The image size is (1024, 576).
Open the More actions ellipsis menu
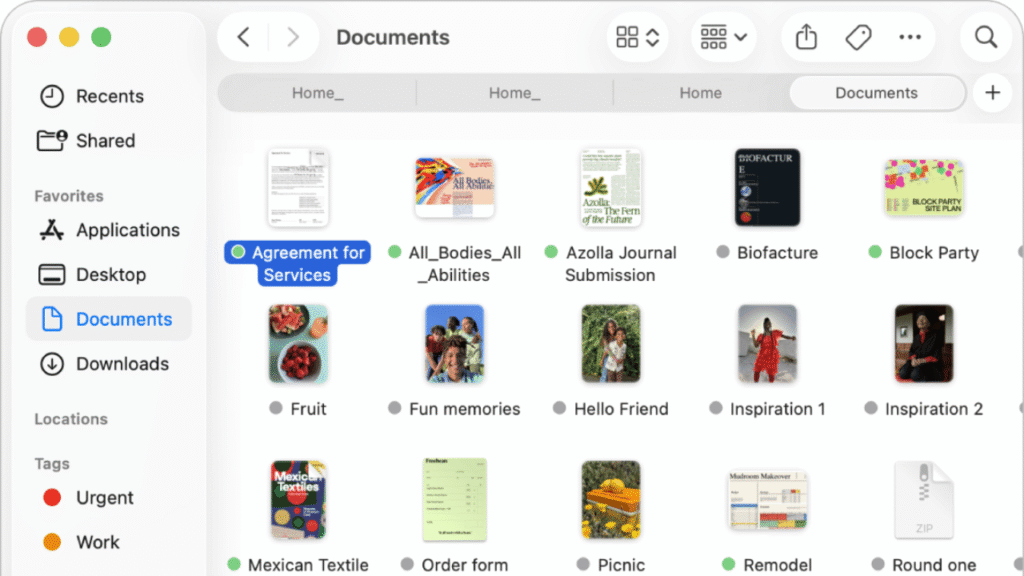[x=910, y=37]
